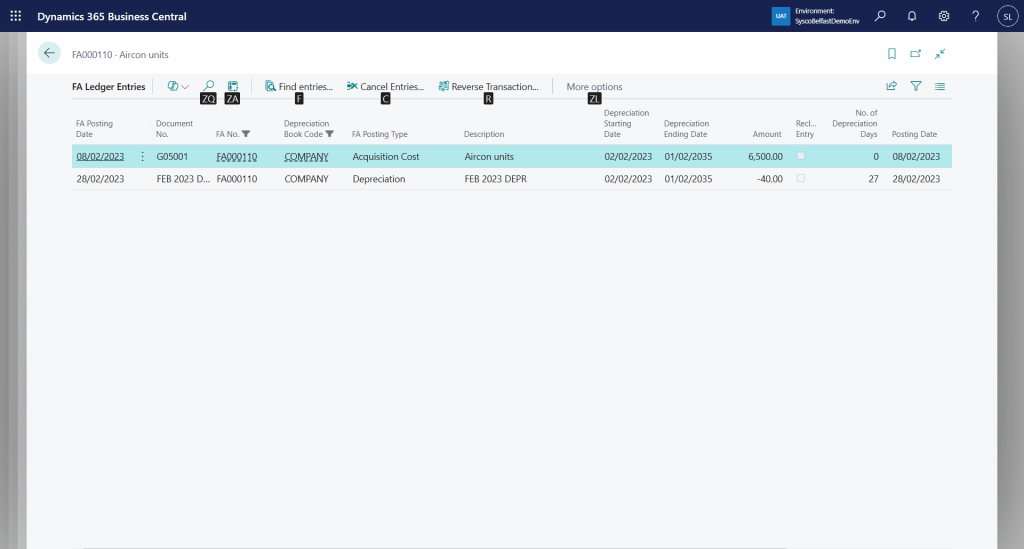Open row menu dots for the Acquisition Cost entry
The width and height of the screenshot is (1024, 549).
click(142, 157)
